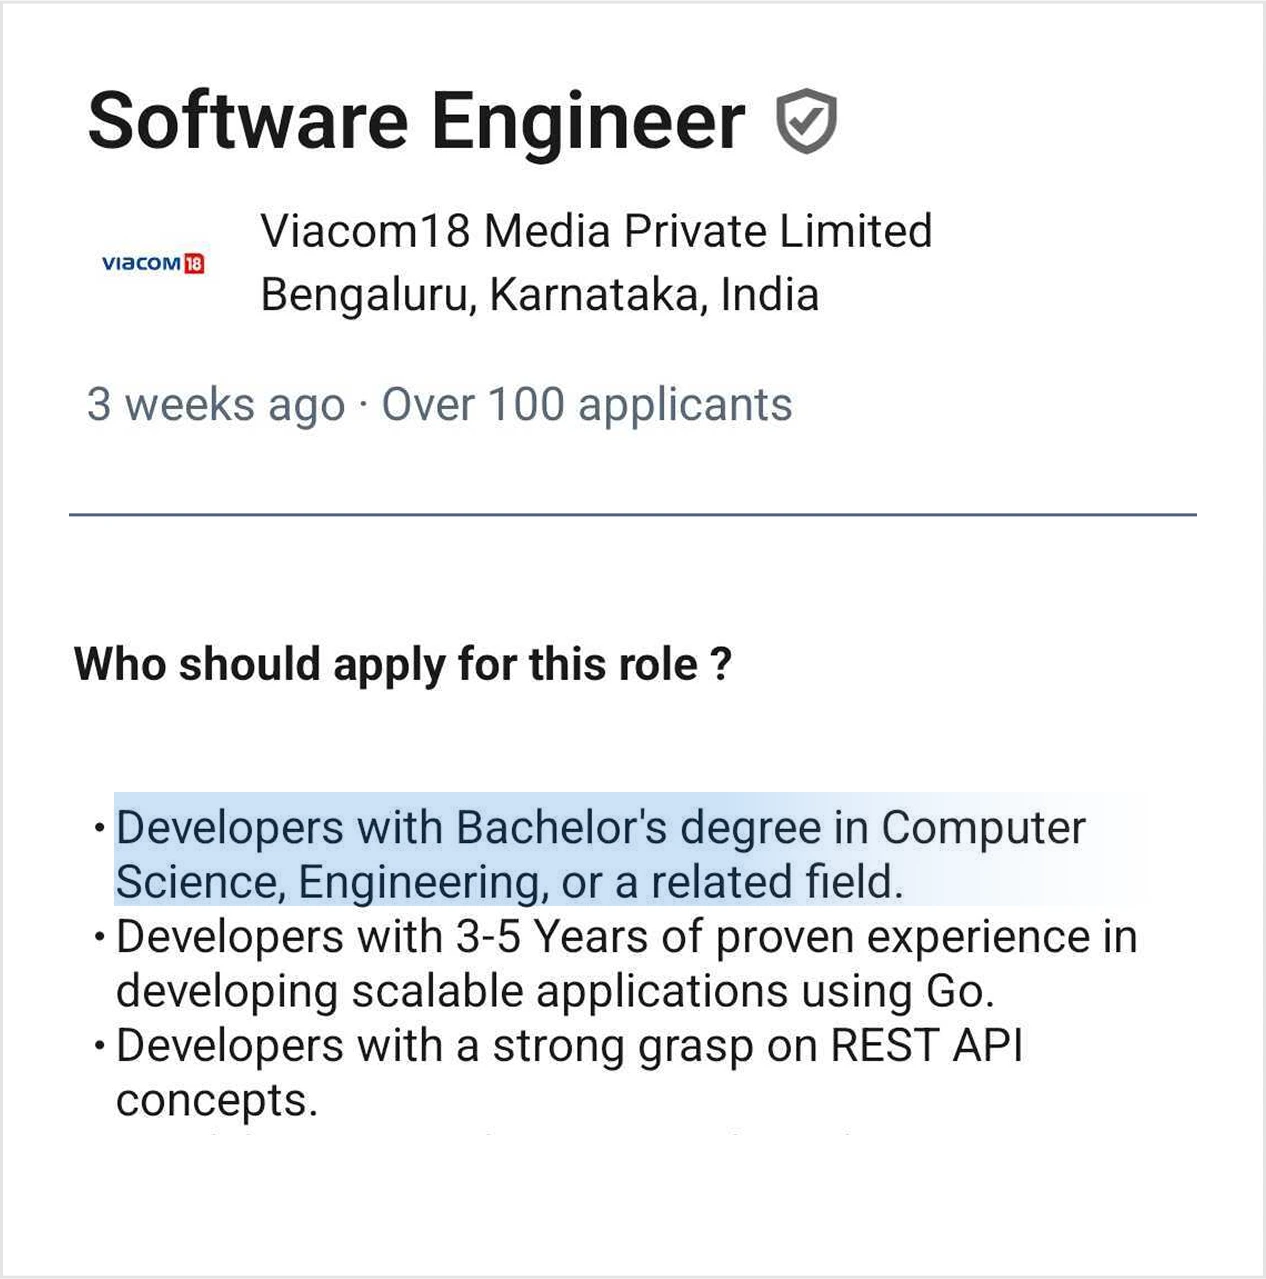Click the Bengaluru, Karnataka, India location
The image size is (1266, 1279).
pyautogui.click(x=540, y=295)
